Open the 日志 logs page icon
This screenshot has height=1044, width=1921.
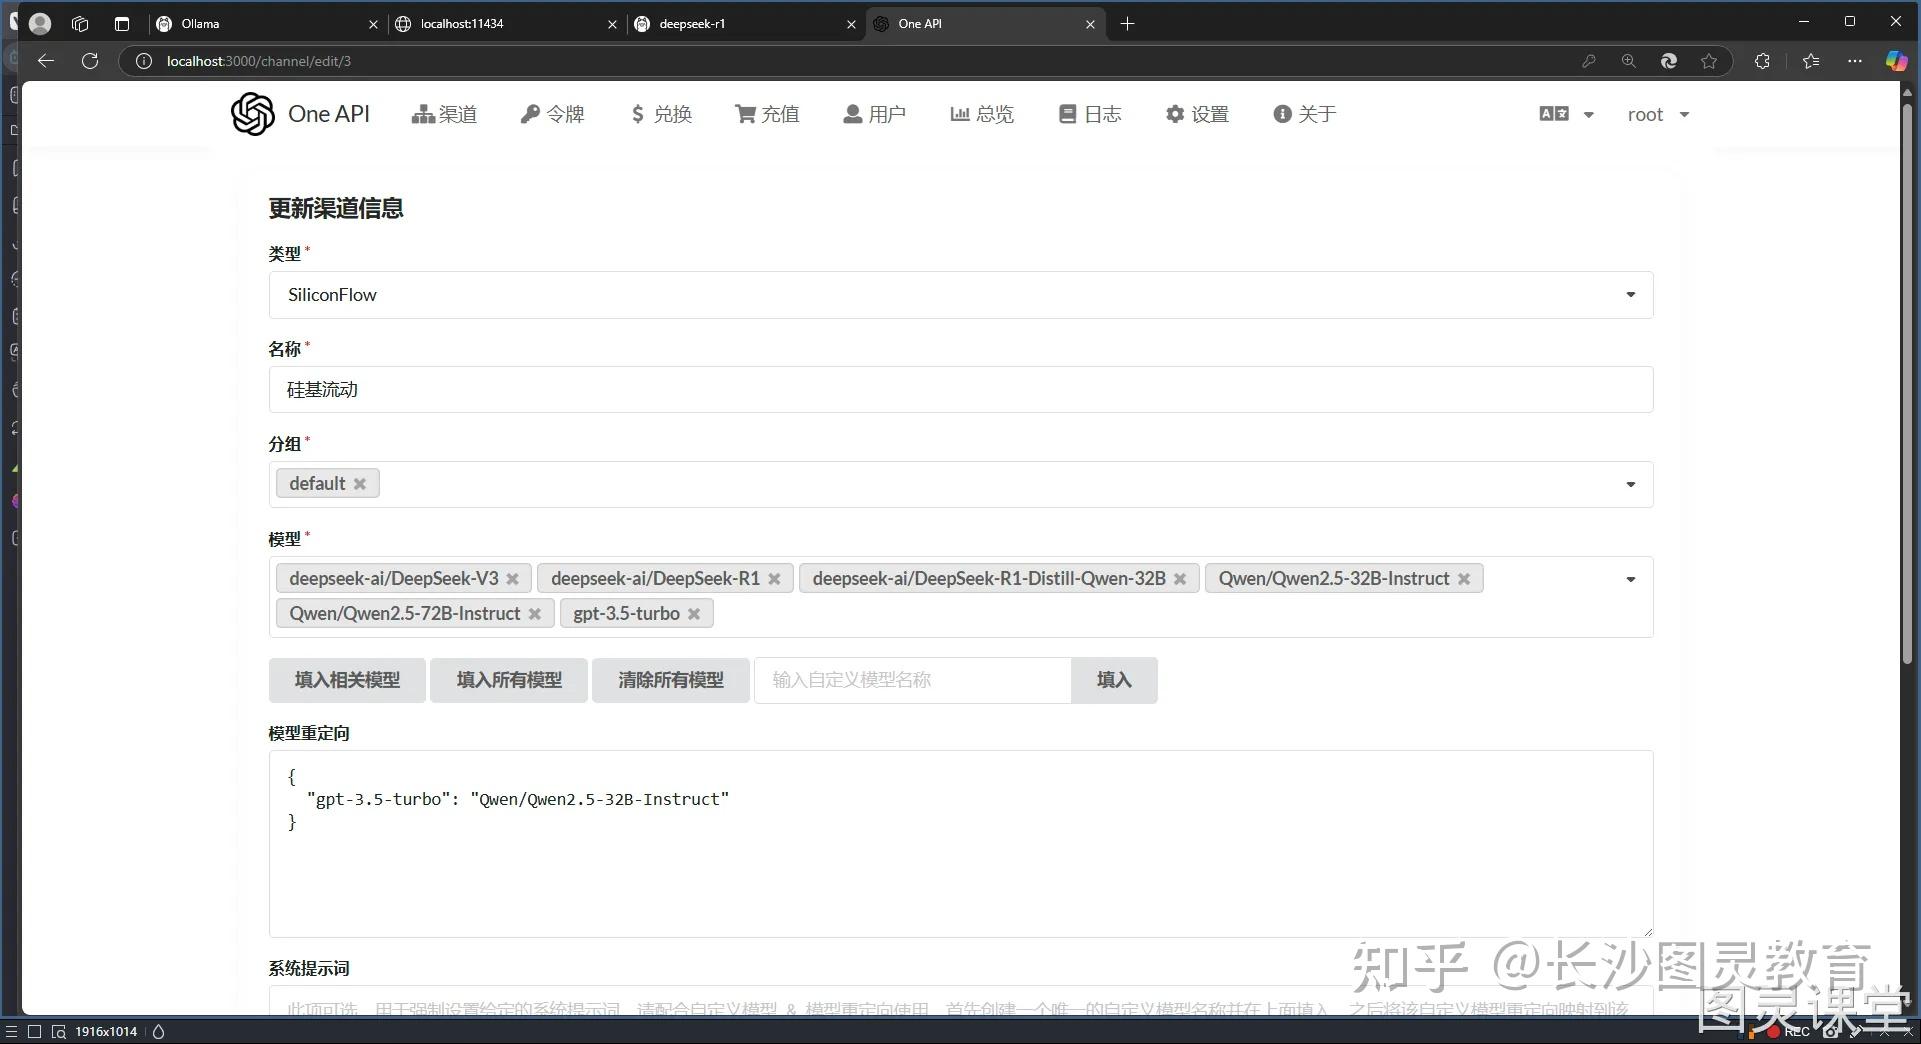coord(1067,113)
